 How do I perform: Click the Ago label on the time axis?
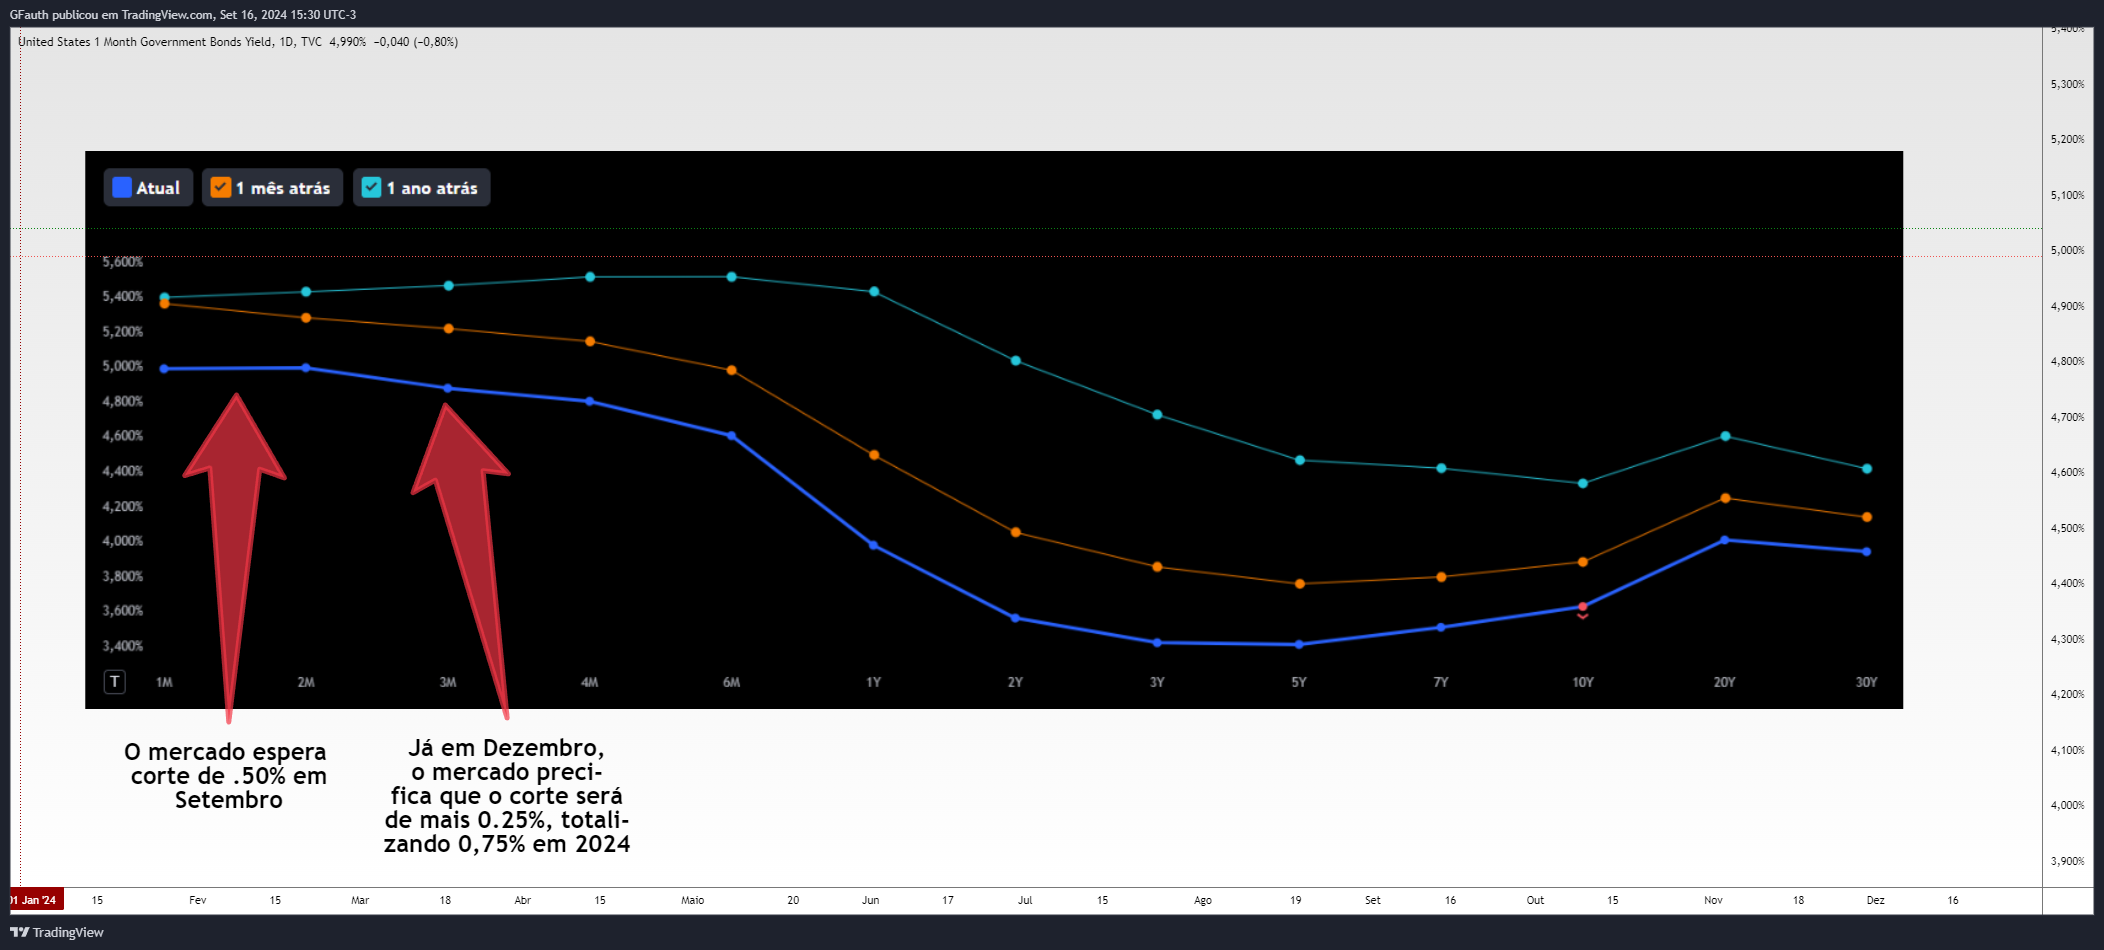1203,900
